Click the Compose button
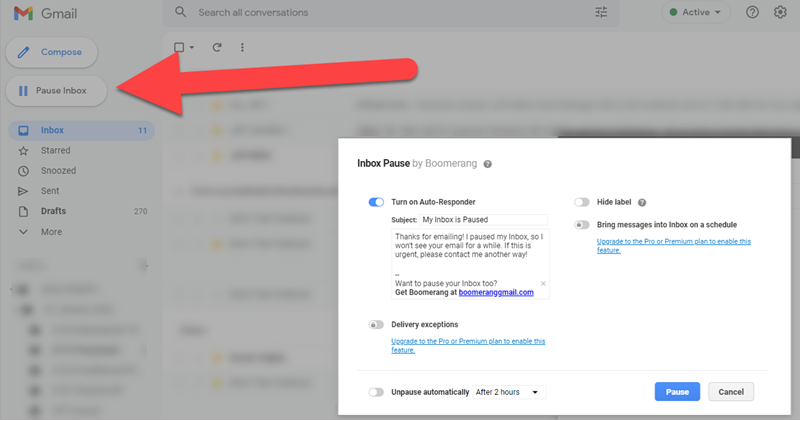Viewport: 800px width, 421px height. point(52,52)
